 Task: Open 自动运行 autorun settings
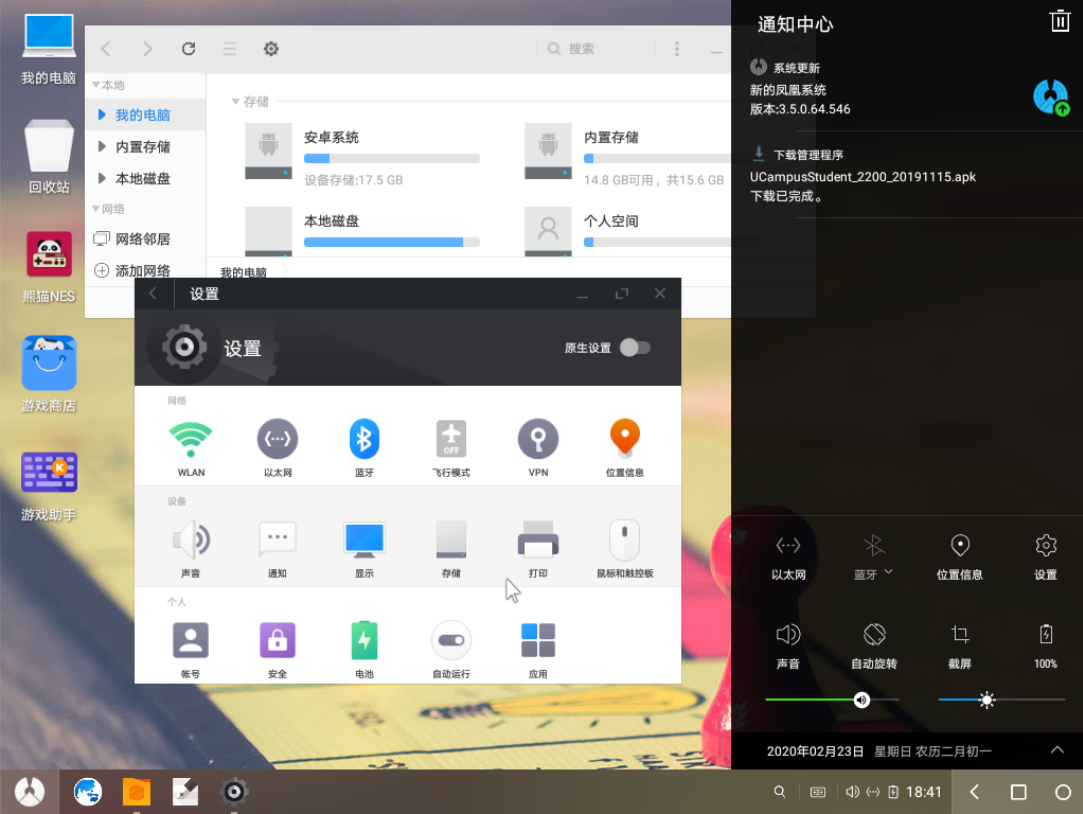[x=451, y=650]
